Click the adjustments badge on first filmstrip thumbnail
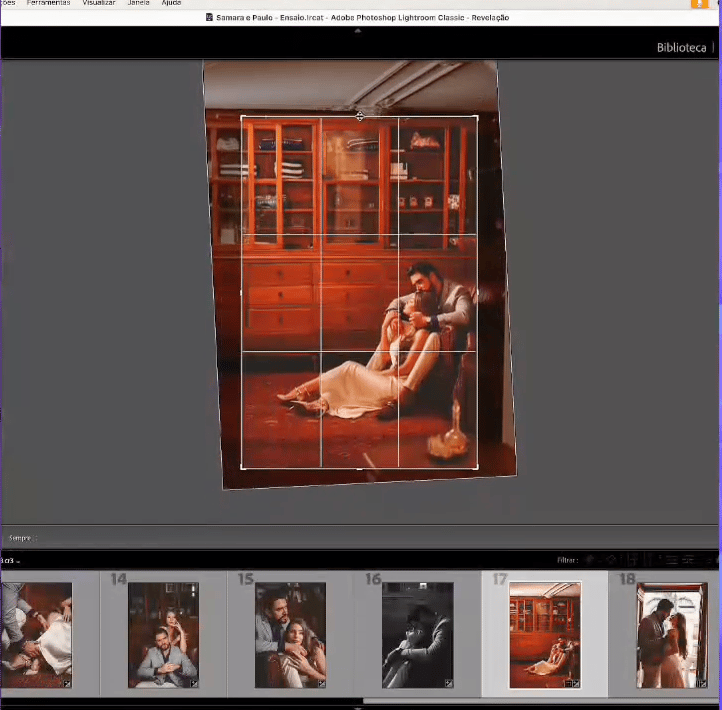 [x=67, y=684]
